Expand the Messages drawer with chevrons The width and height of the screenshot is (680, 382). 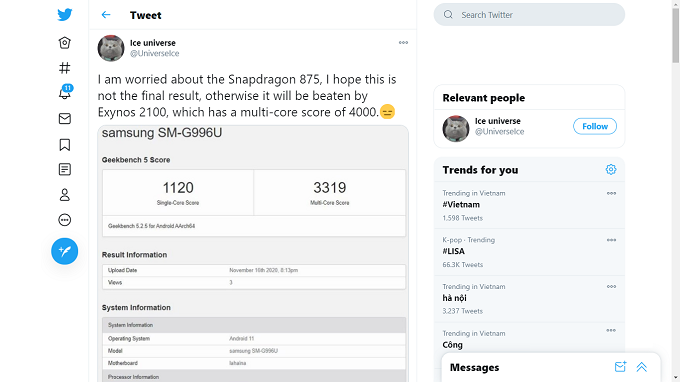click(x=641, y=367)
